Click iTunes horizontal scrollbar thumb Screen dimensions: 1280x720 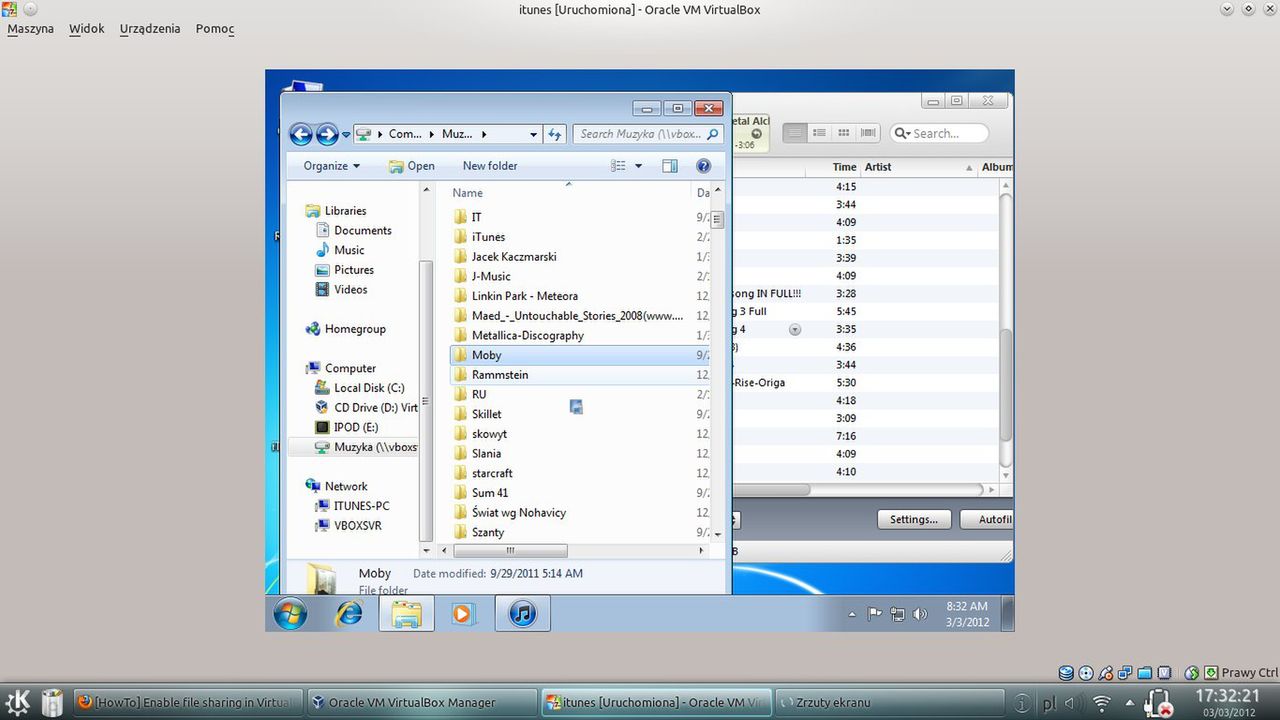tap(770, 490)
